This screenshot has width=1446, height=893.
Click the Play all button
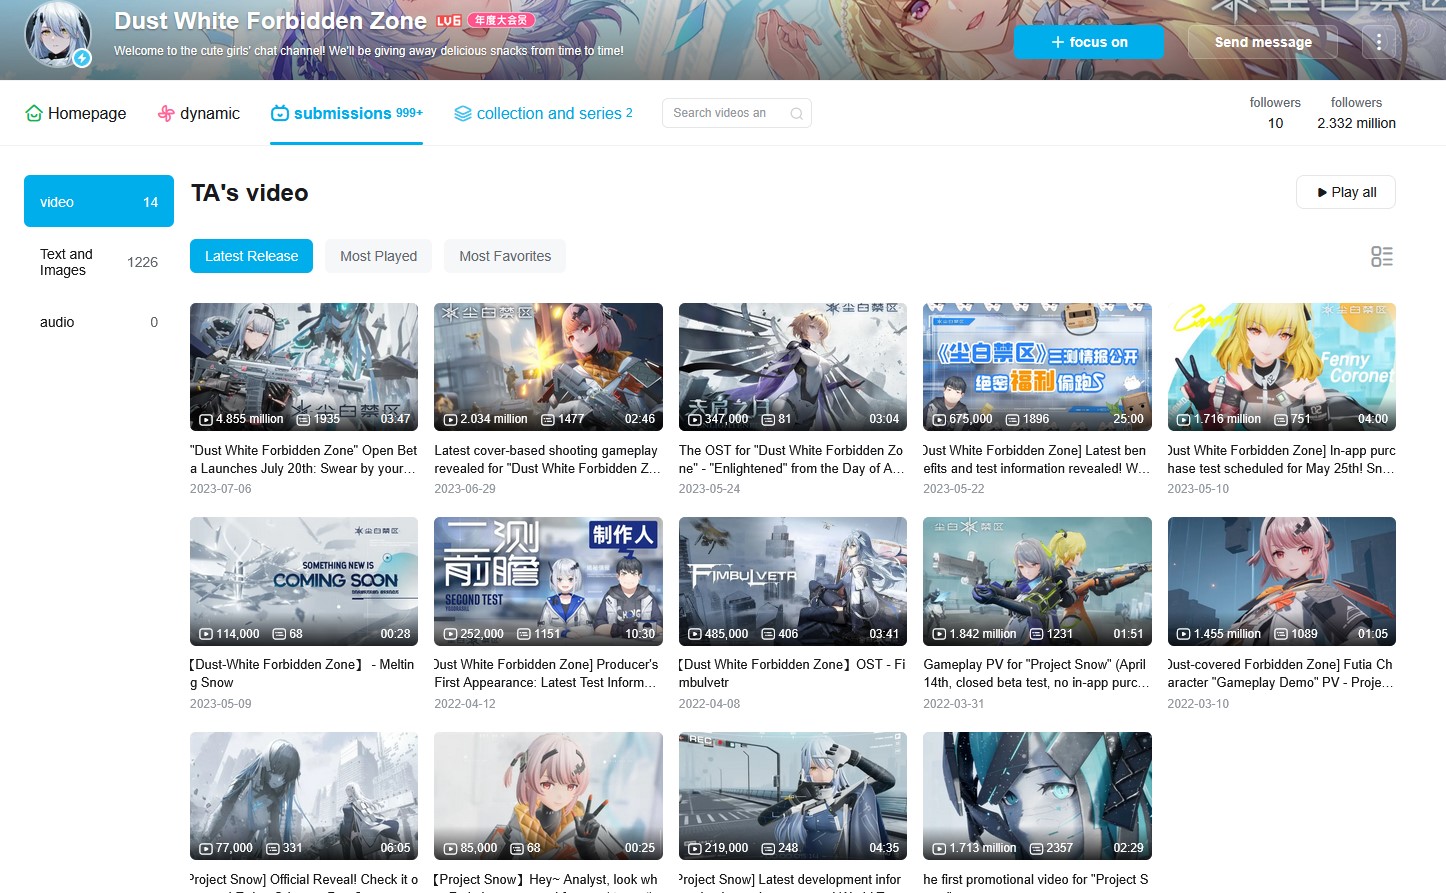click(x=1346, y=192)
